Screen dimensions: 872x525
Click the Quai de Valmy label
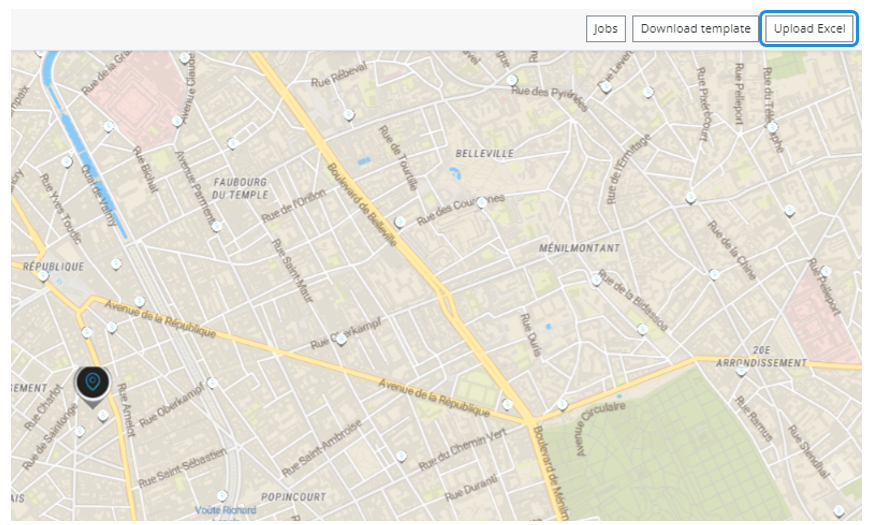click(100, 195)
